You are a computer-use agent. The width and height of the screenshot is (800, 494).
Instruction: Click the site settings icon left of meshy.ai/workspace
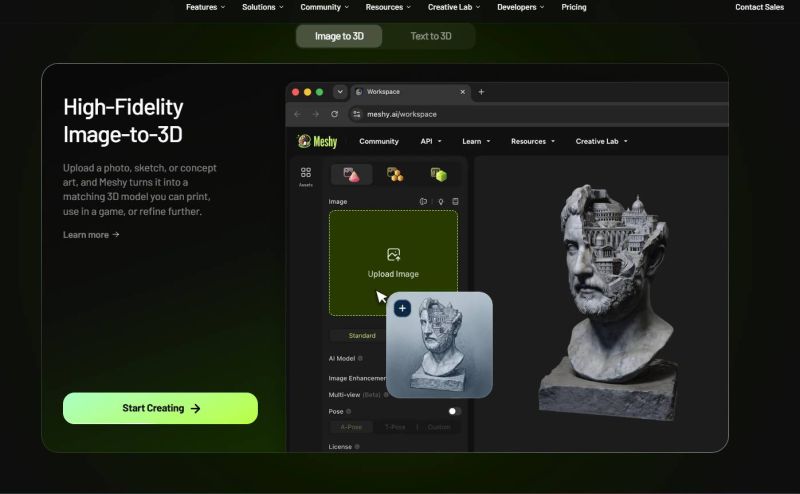coord(357,114)
